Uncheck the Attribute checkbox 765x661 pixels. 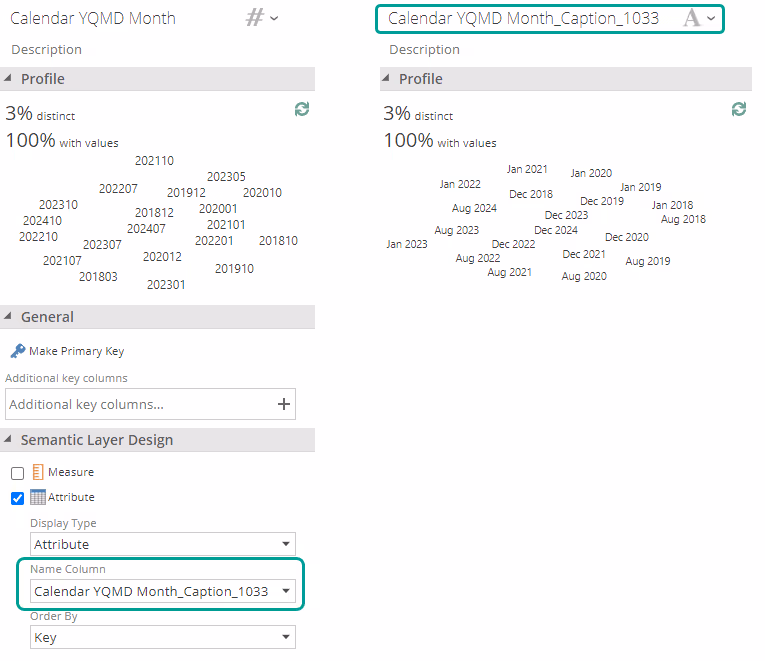coord(17,498)
